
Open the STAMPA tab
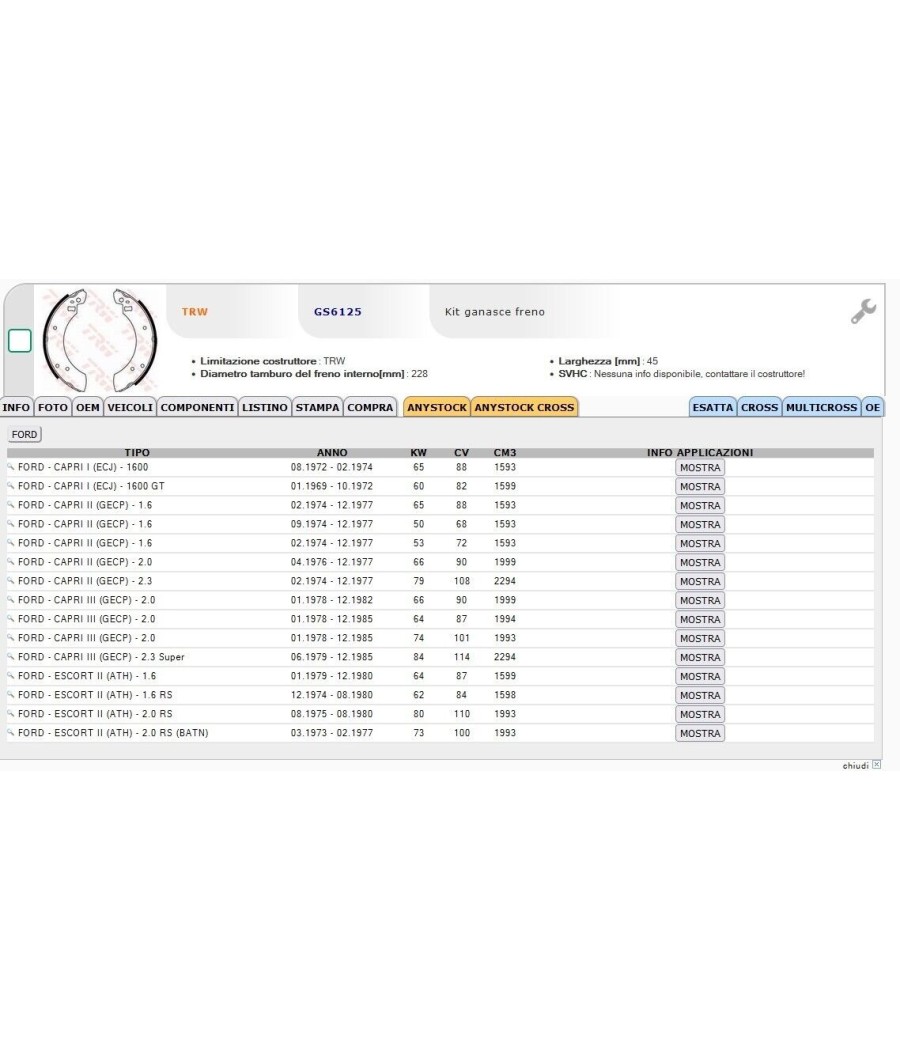[x=317, y=407]
